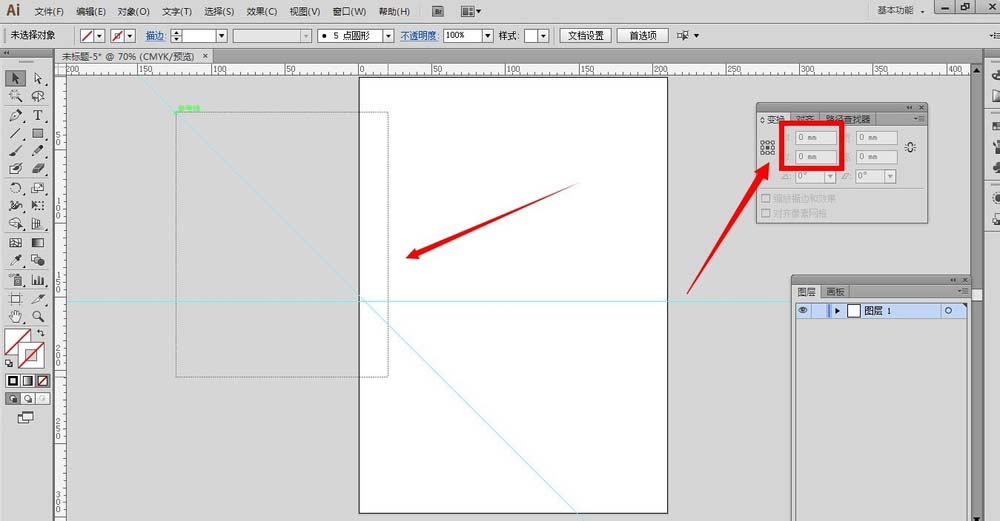This screenshot has height=521, width=1000.
Task: Switch to the 画板 tab
Action: pos(834,292)
